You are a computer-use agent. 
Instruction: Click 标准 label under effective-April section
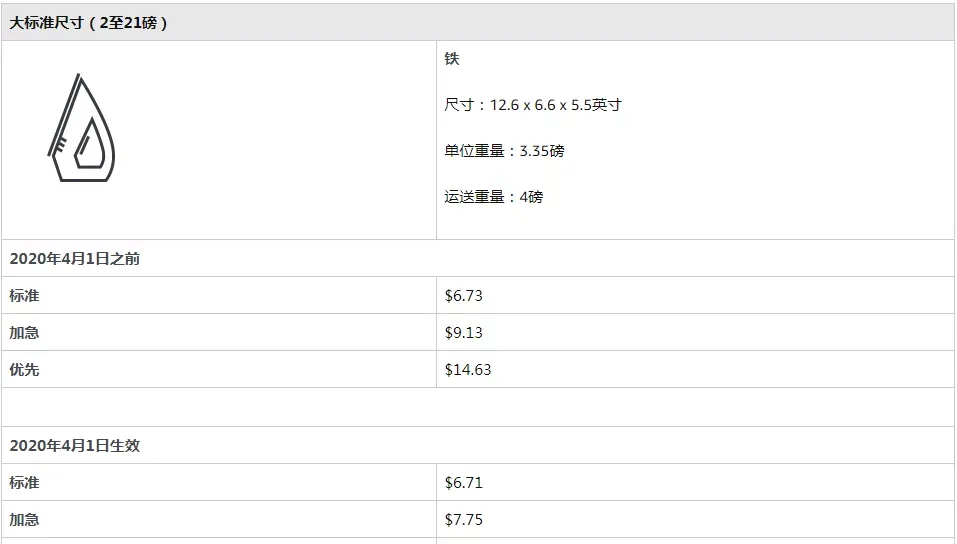(x=24, y=482)
